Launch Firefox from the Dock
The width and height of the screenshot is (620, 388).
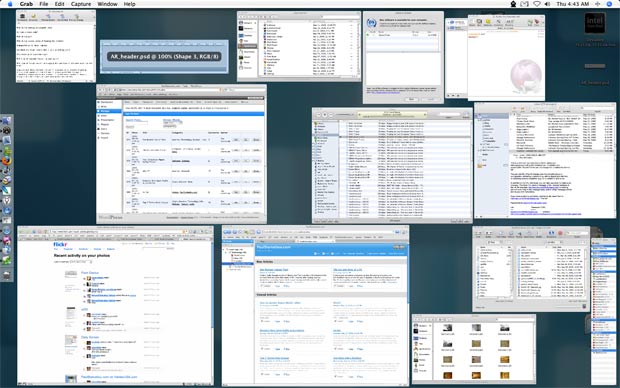pos(7,161)
